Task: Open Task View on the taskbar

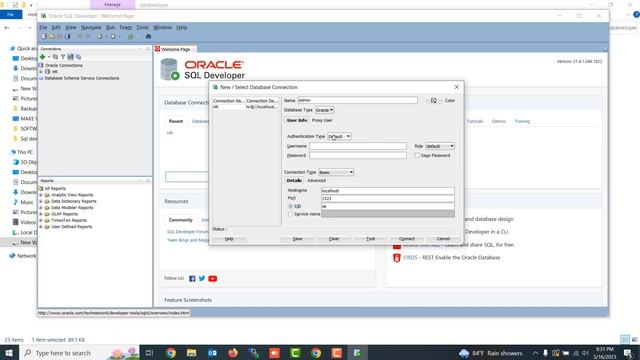Action: 149,353
